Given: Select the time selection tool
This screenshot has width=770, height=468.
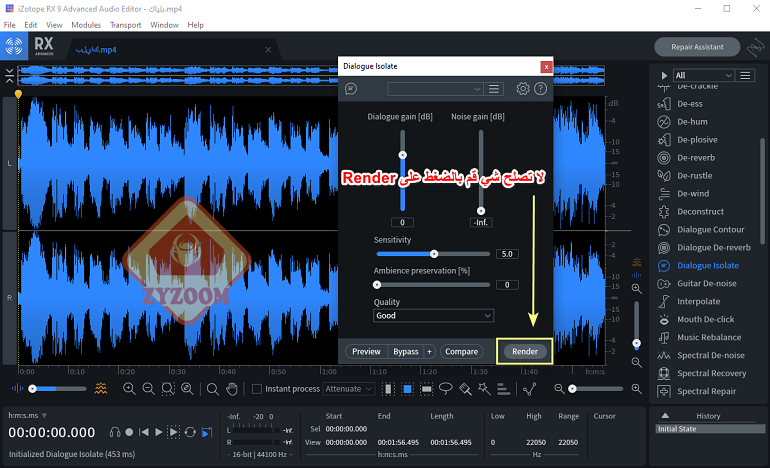Looking at the screenshot, I should [388, 389].
